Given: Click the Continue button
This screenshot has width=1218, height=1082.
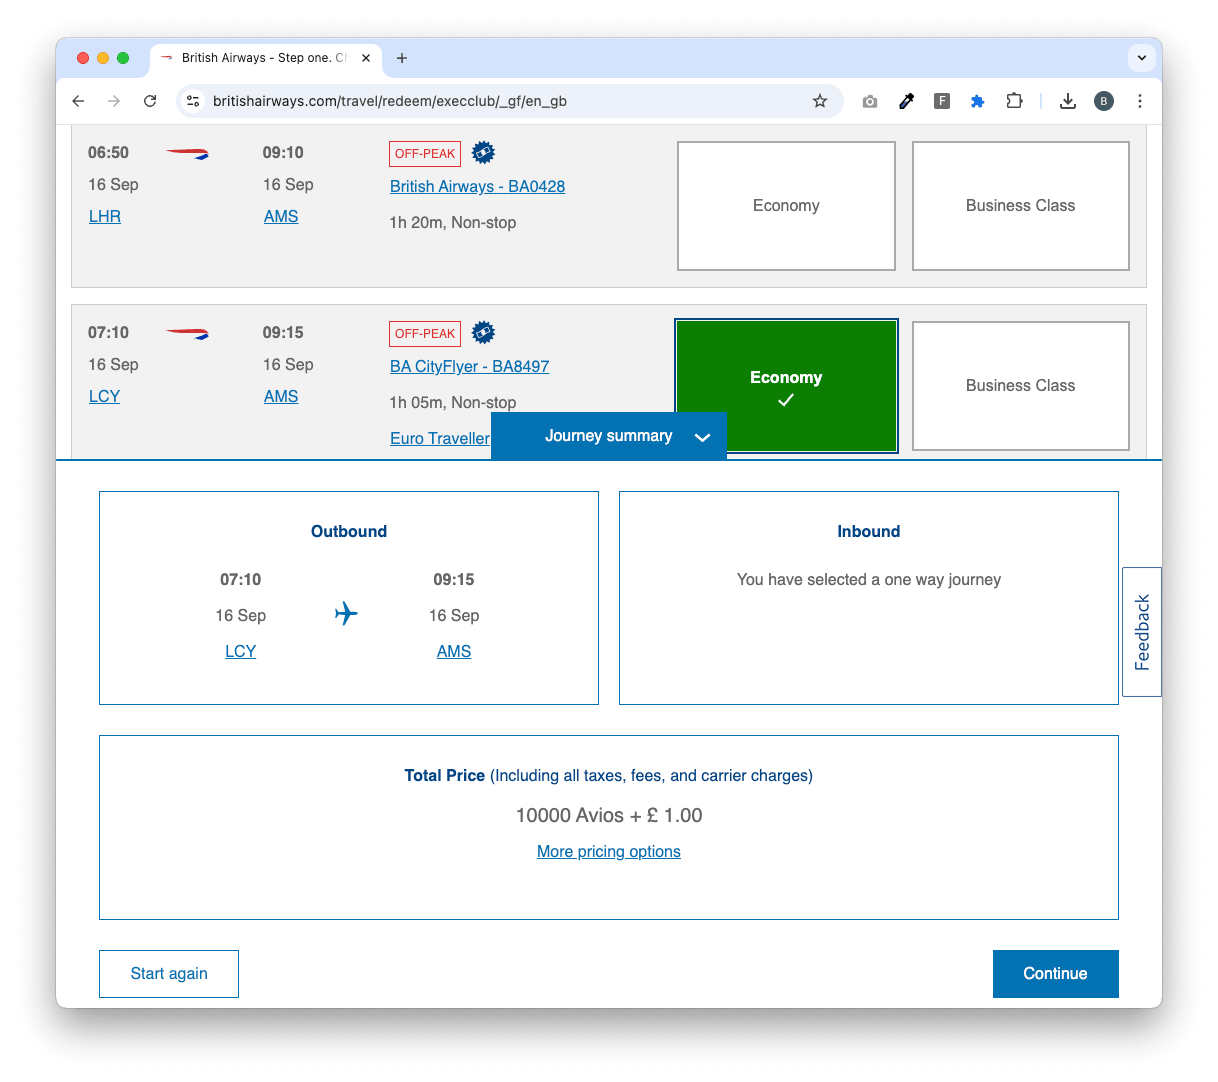Looking at the screenshot, I should tap(1055, 974).
